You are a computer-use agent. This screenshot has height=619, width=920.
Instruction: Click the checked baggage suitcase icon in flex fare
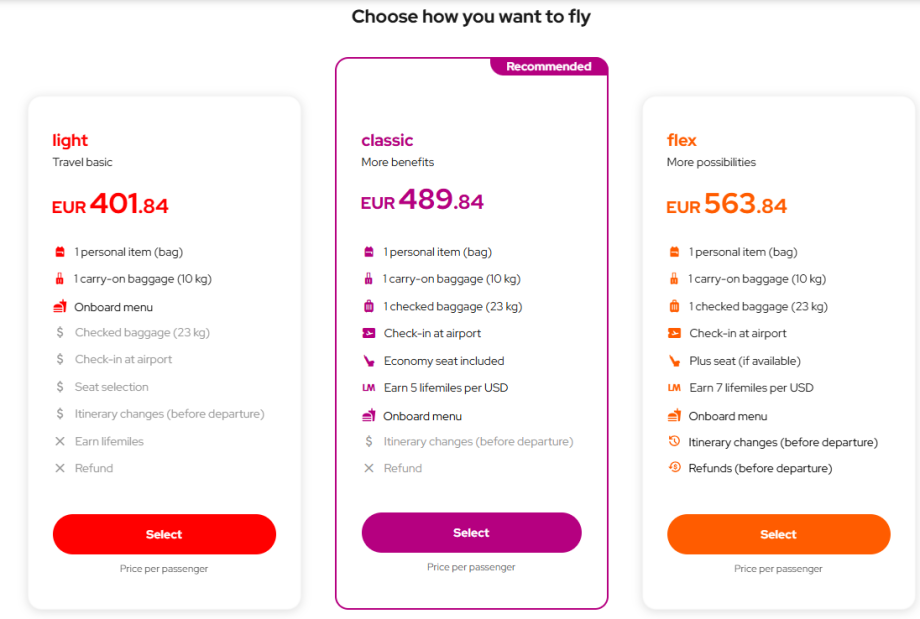tap(674, 307)
